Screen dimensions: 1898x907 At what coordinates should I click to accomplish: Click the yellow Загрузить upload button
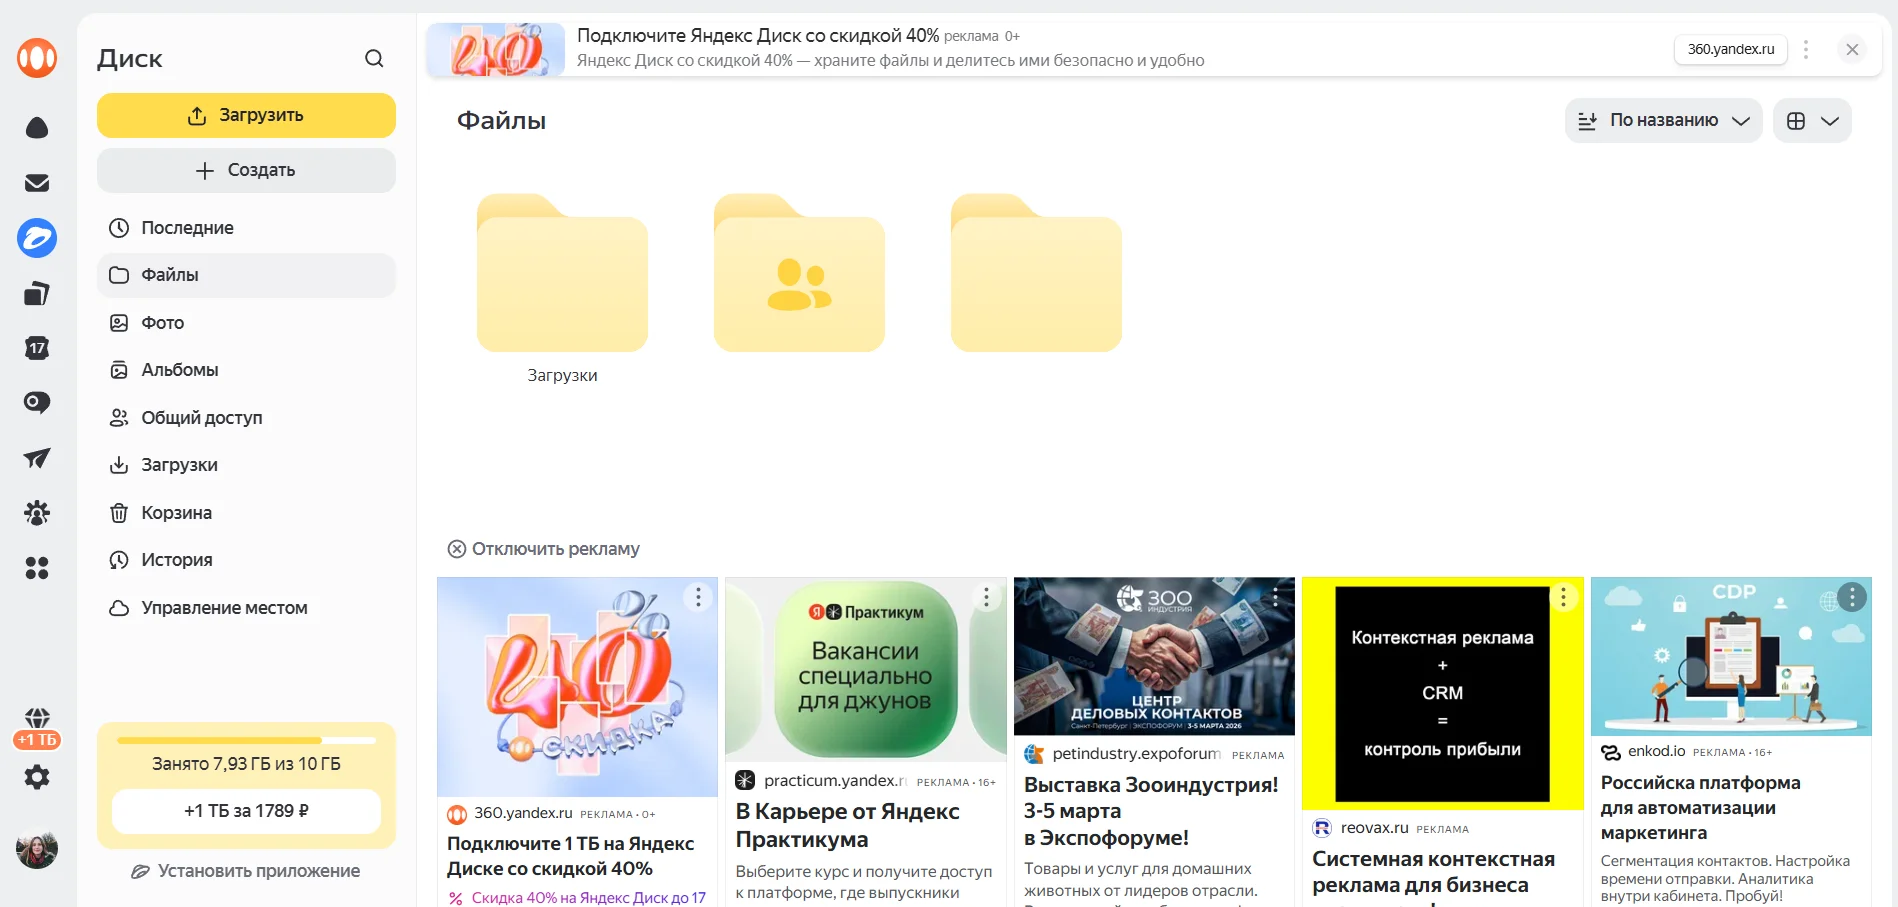(246, 115)
